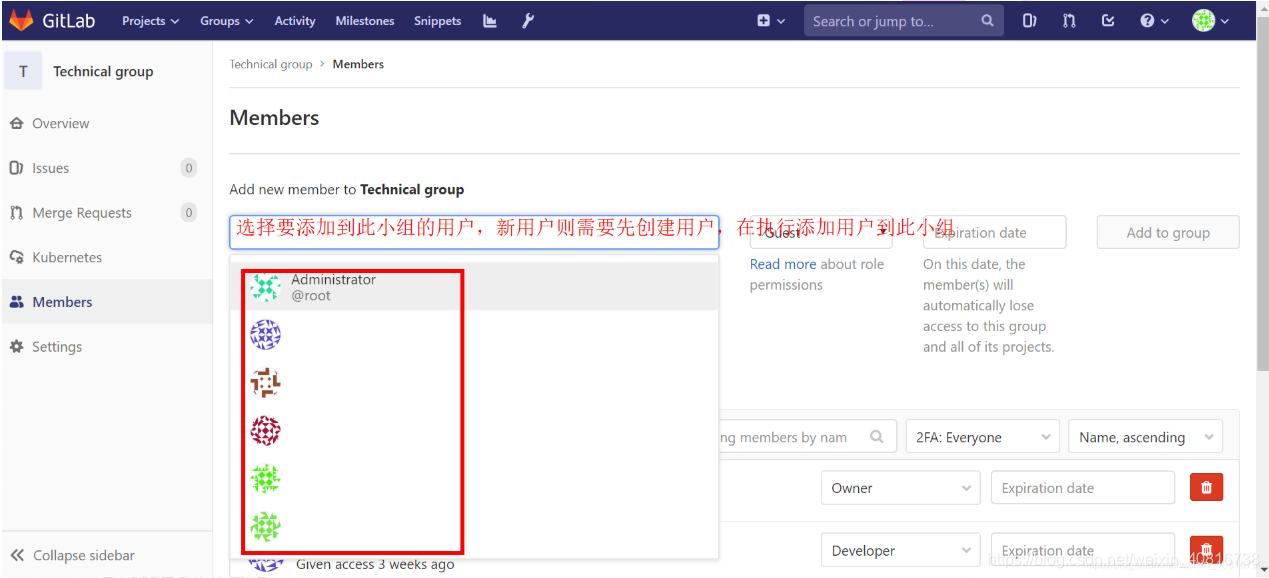Screen dimensions: 1269x578
Task: Open the GitLab admin wrench icon
Action: [x=527, y=20]
